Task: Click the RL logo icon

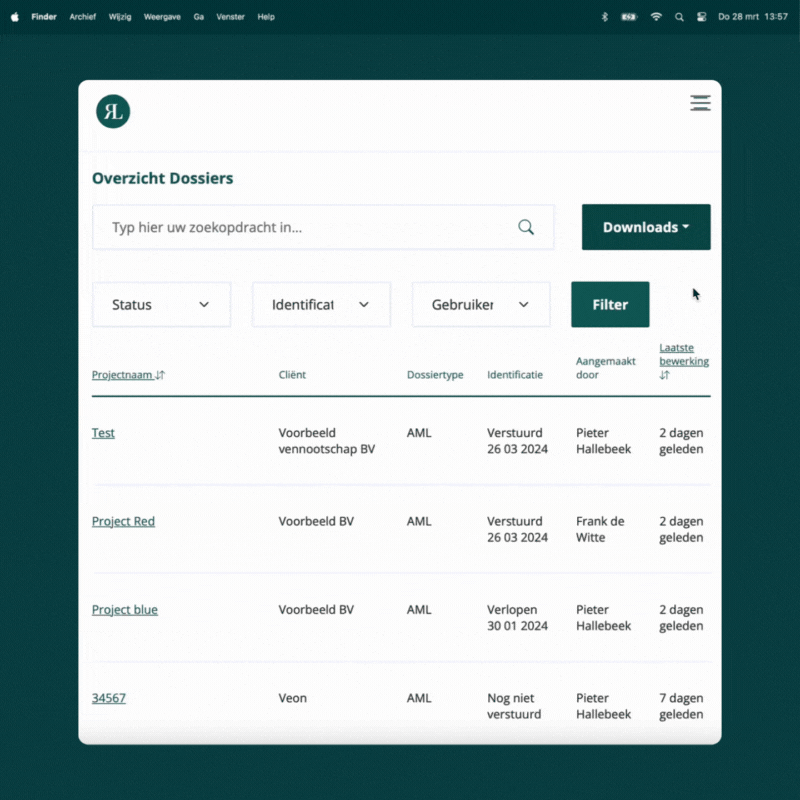Action: click(x=113, y=112)
